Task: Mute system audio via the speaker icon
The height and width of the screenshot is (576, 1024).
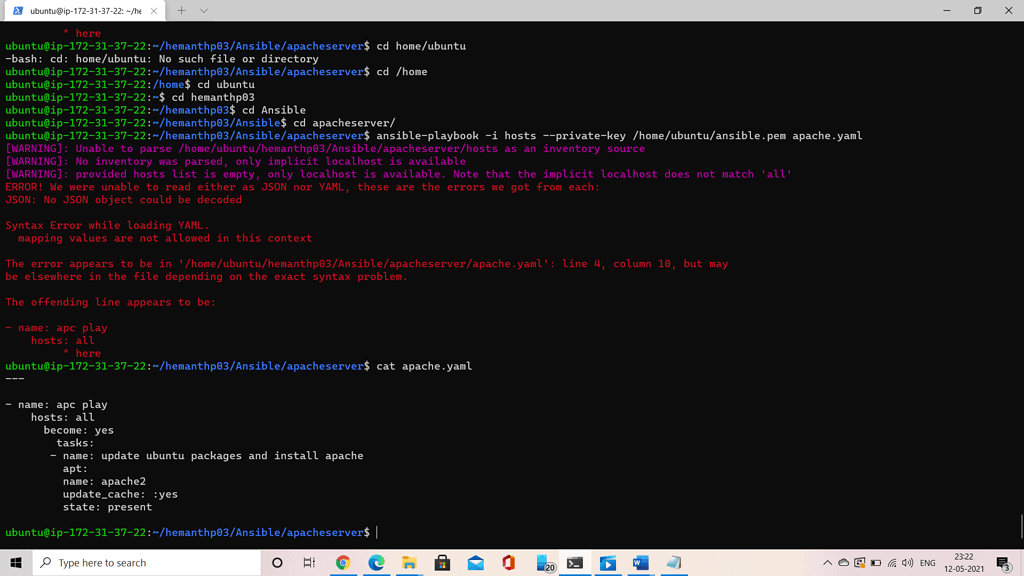Action: [x=907, y=564]
